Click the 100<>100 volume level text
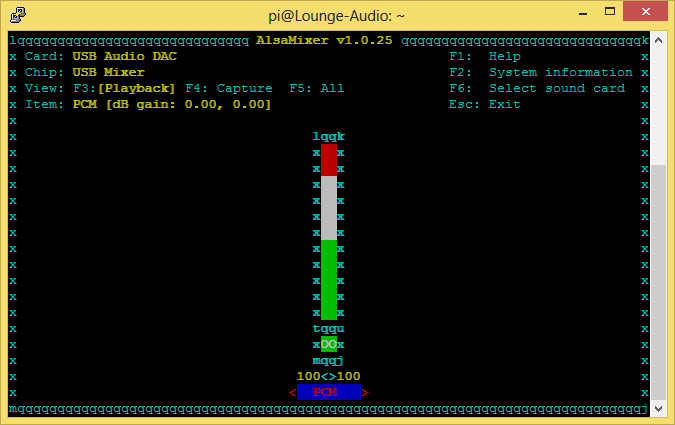The height and width of the screenshot is (425, 675). pyautogui.click(x=328, y=376)
